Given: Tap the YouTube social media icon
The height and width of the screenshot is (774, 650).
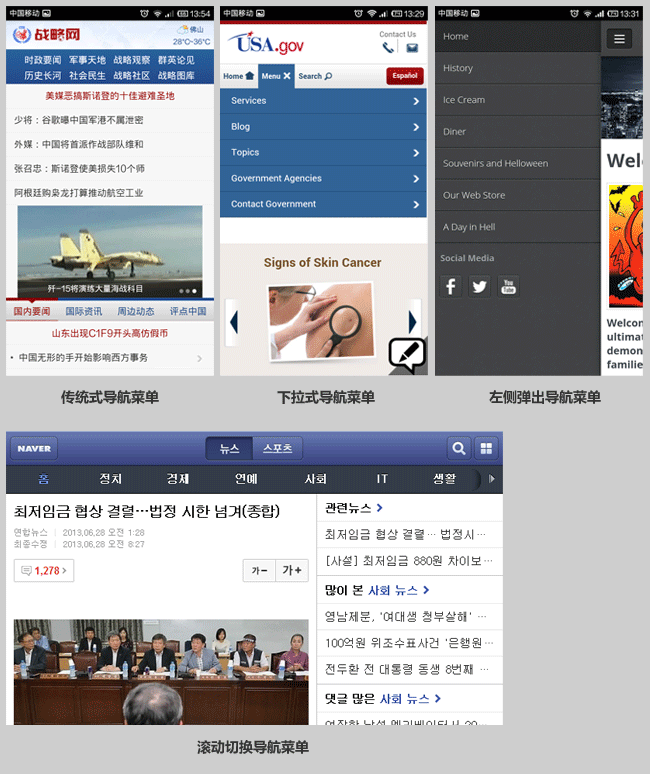Looking at the screenshot, I should click(x=509, y=287).
